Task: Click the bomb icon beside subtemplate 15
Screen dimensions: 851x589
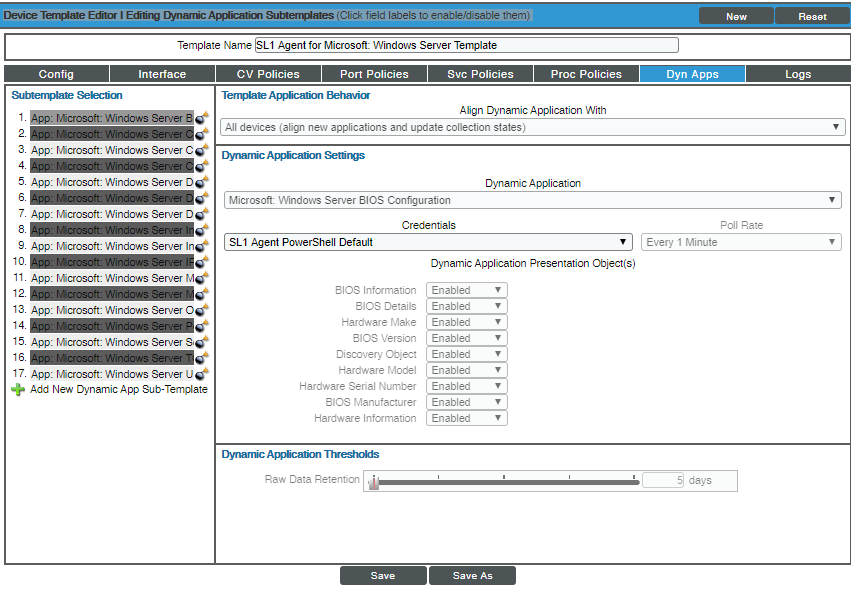Action: pos(201,342)
